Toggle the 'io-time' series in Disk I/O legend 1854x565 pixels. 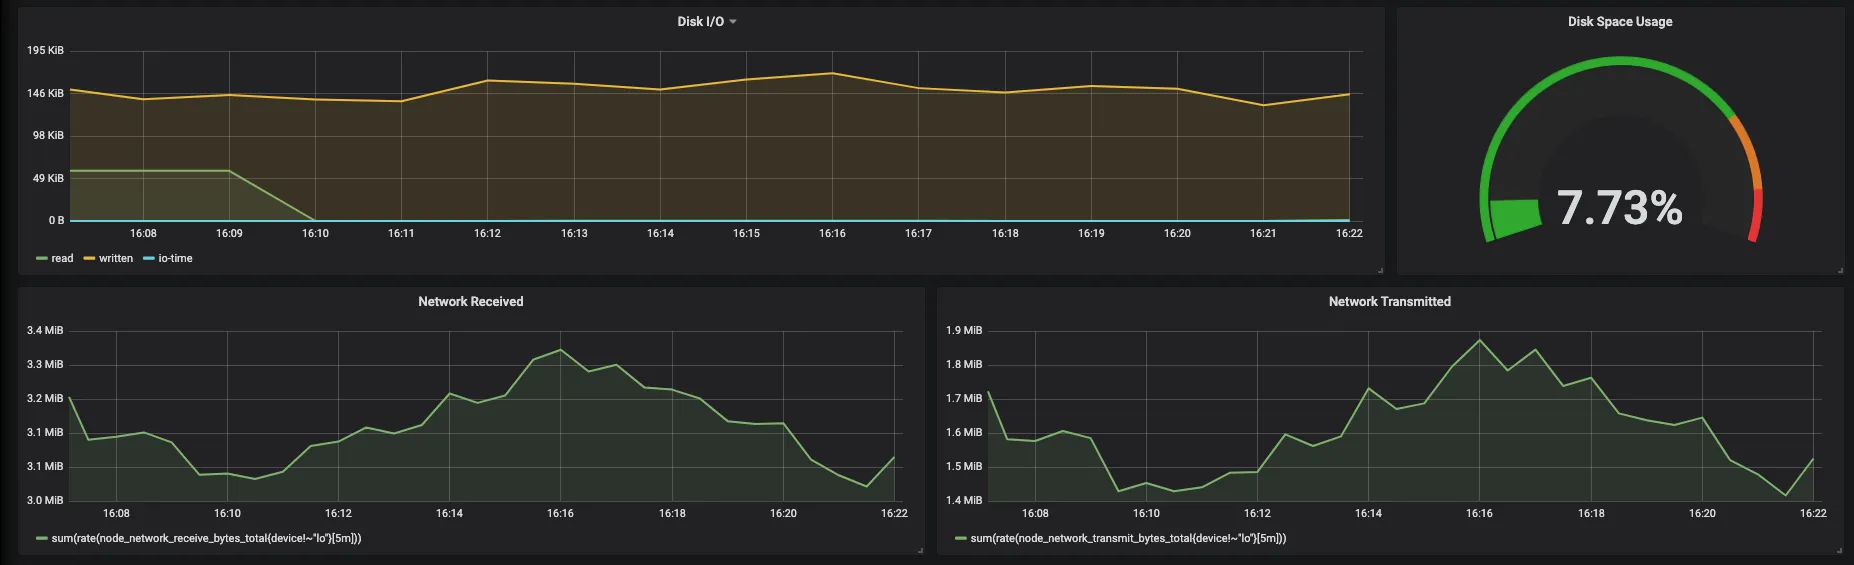(x=175, y=258)
